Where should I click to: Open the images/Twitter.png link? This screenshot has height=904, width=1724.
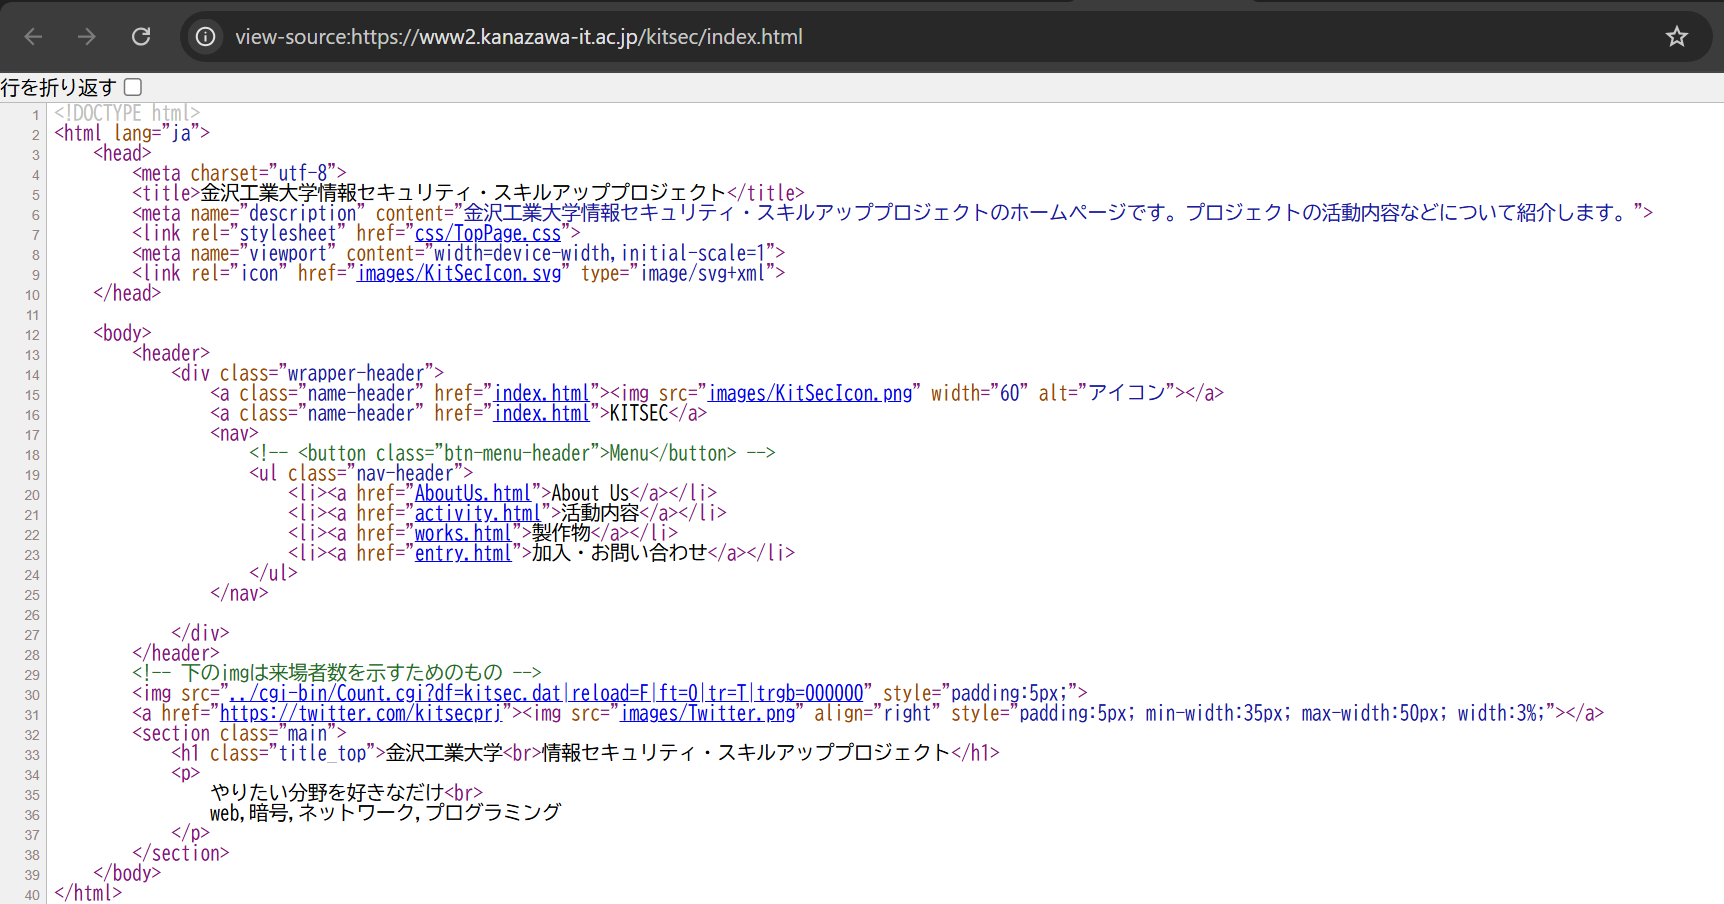point(708,713)
